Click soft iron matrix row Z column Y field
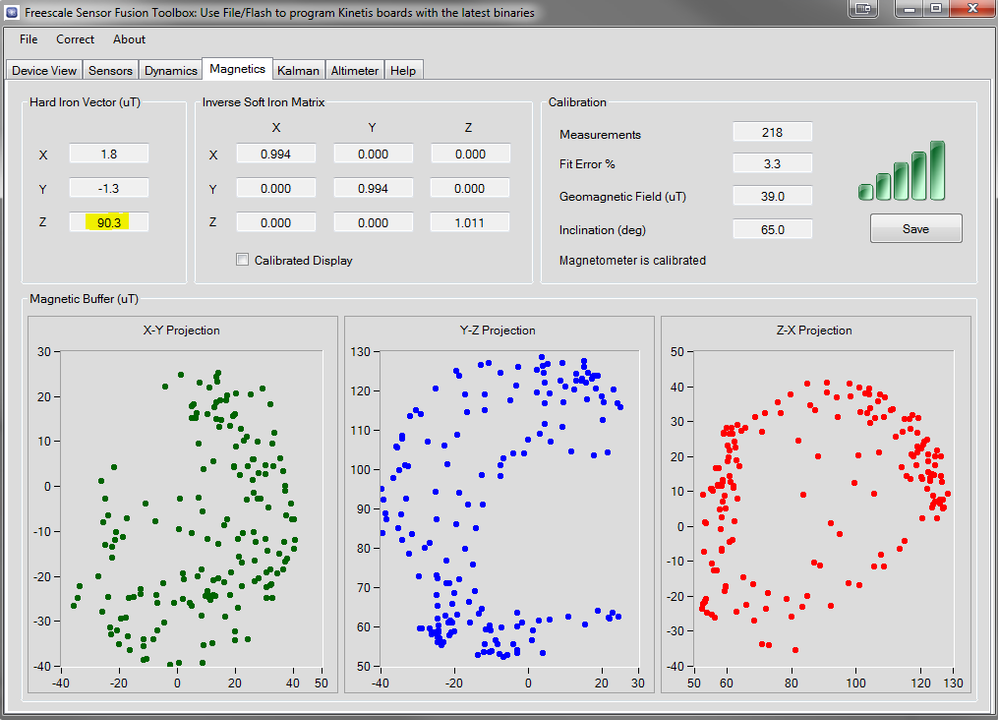Image resolution: width=998 pixels, height=720 pixels. coord(373,223)
